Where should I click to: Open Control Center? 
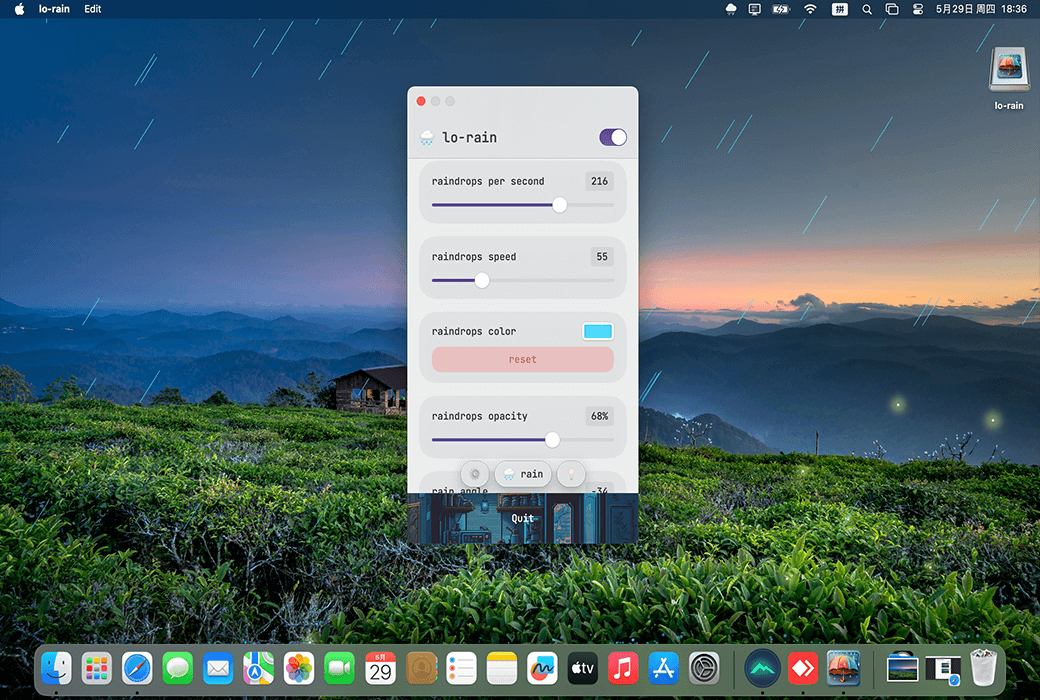click(918, 9)
